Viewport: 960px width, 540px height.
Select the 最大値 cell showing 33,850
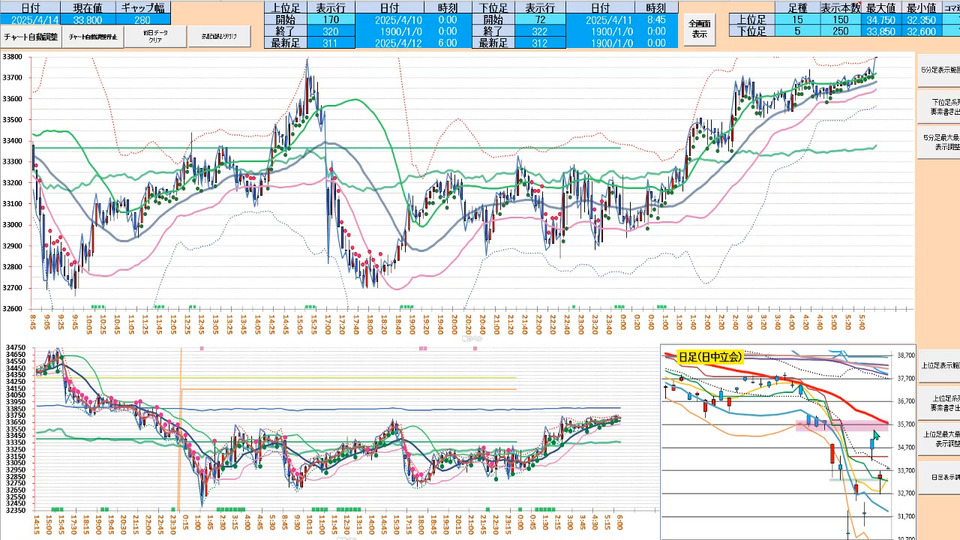[x=880, y=31]
